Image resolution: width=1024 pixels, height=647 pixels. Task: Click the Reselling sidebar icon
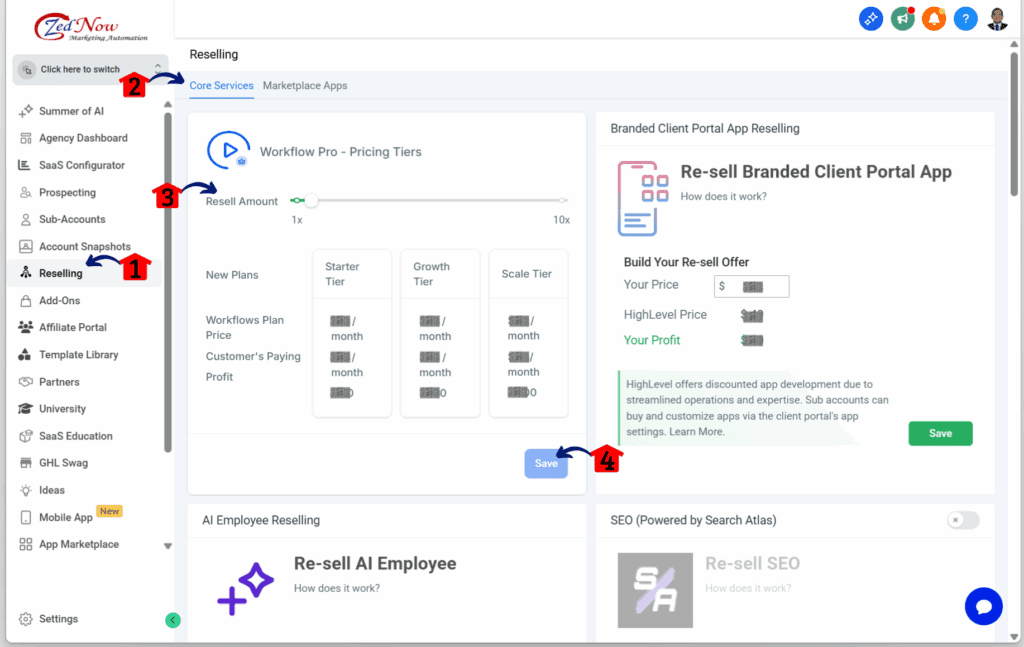[25, 273]
